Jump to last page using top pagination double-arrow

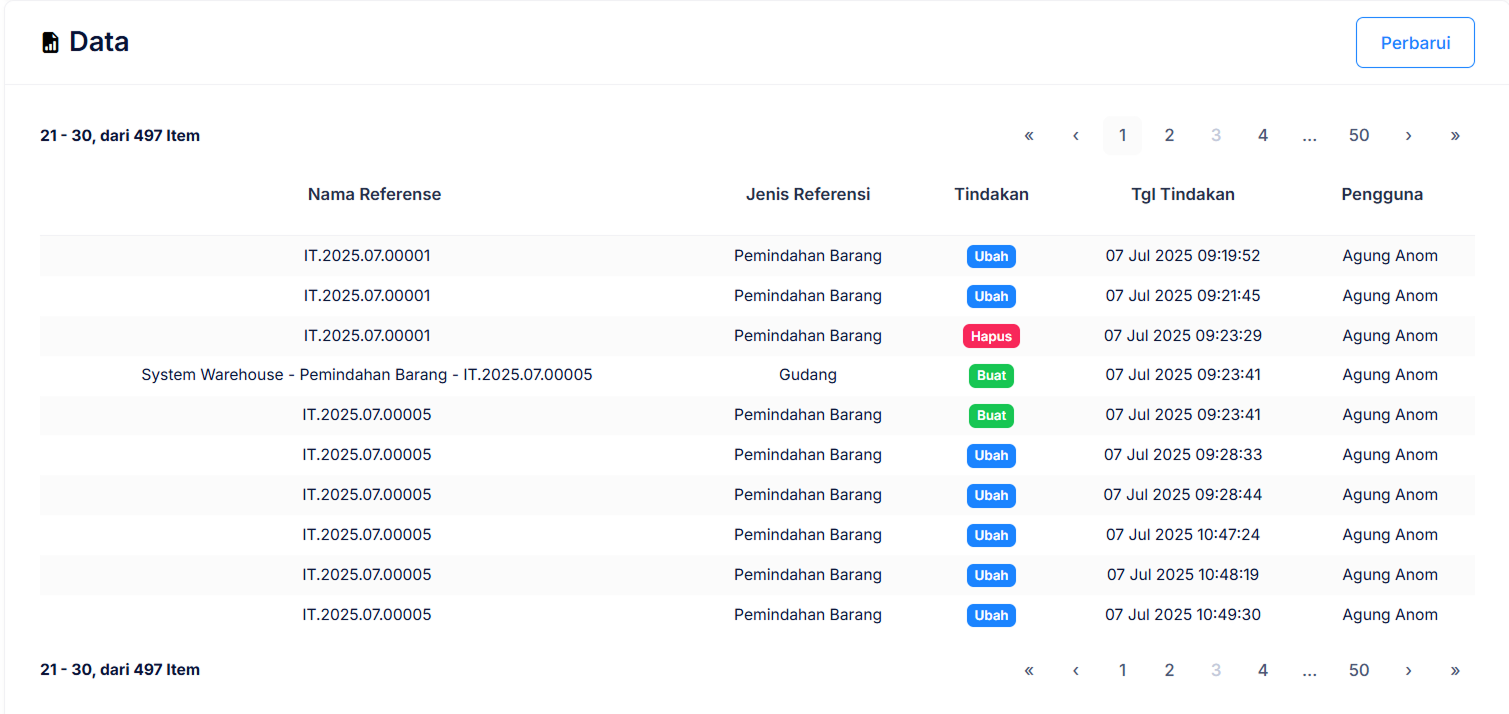tap(1454, 136)
